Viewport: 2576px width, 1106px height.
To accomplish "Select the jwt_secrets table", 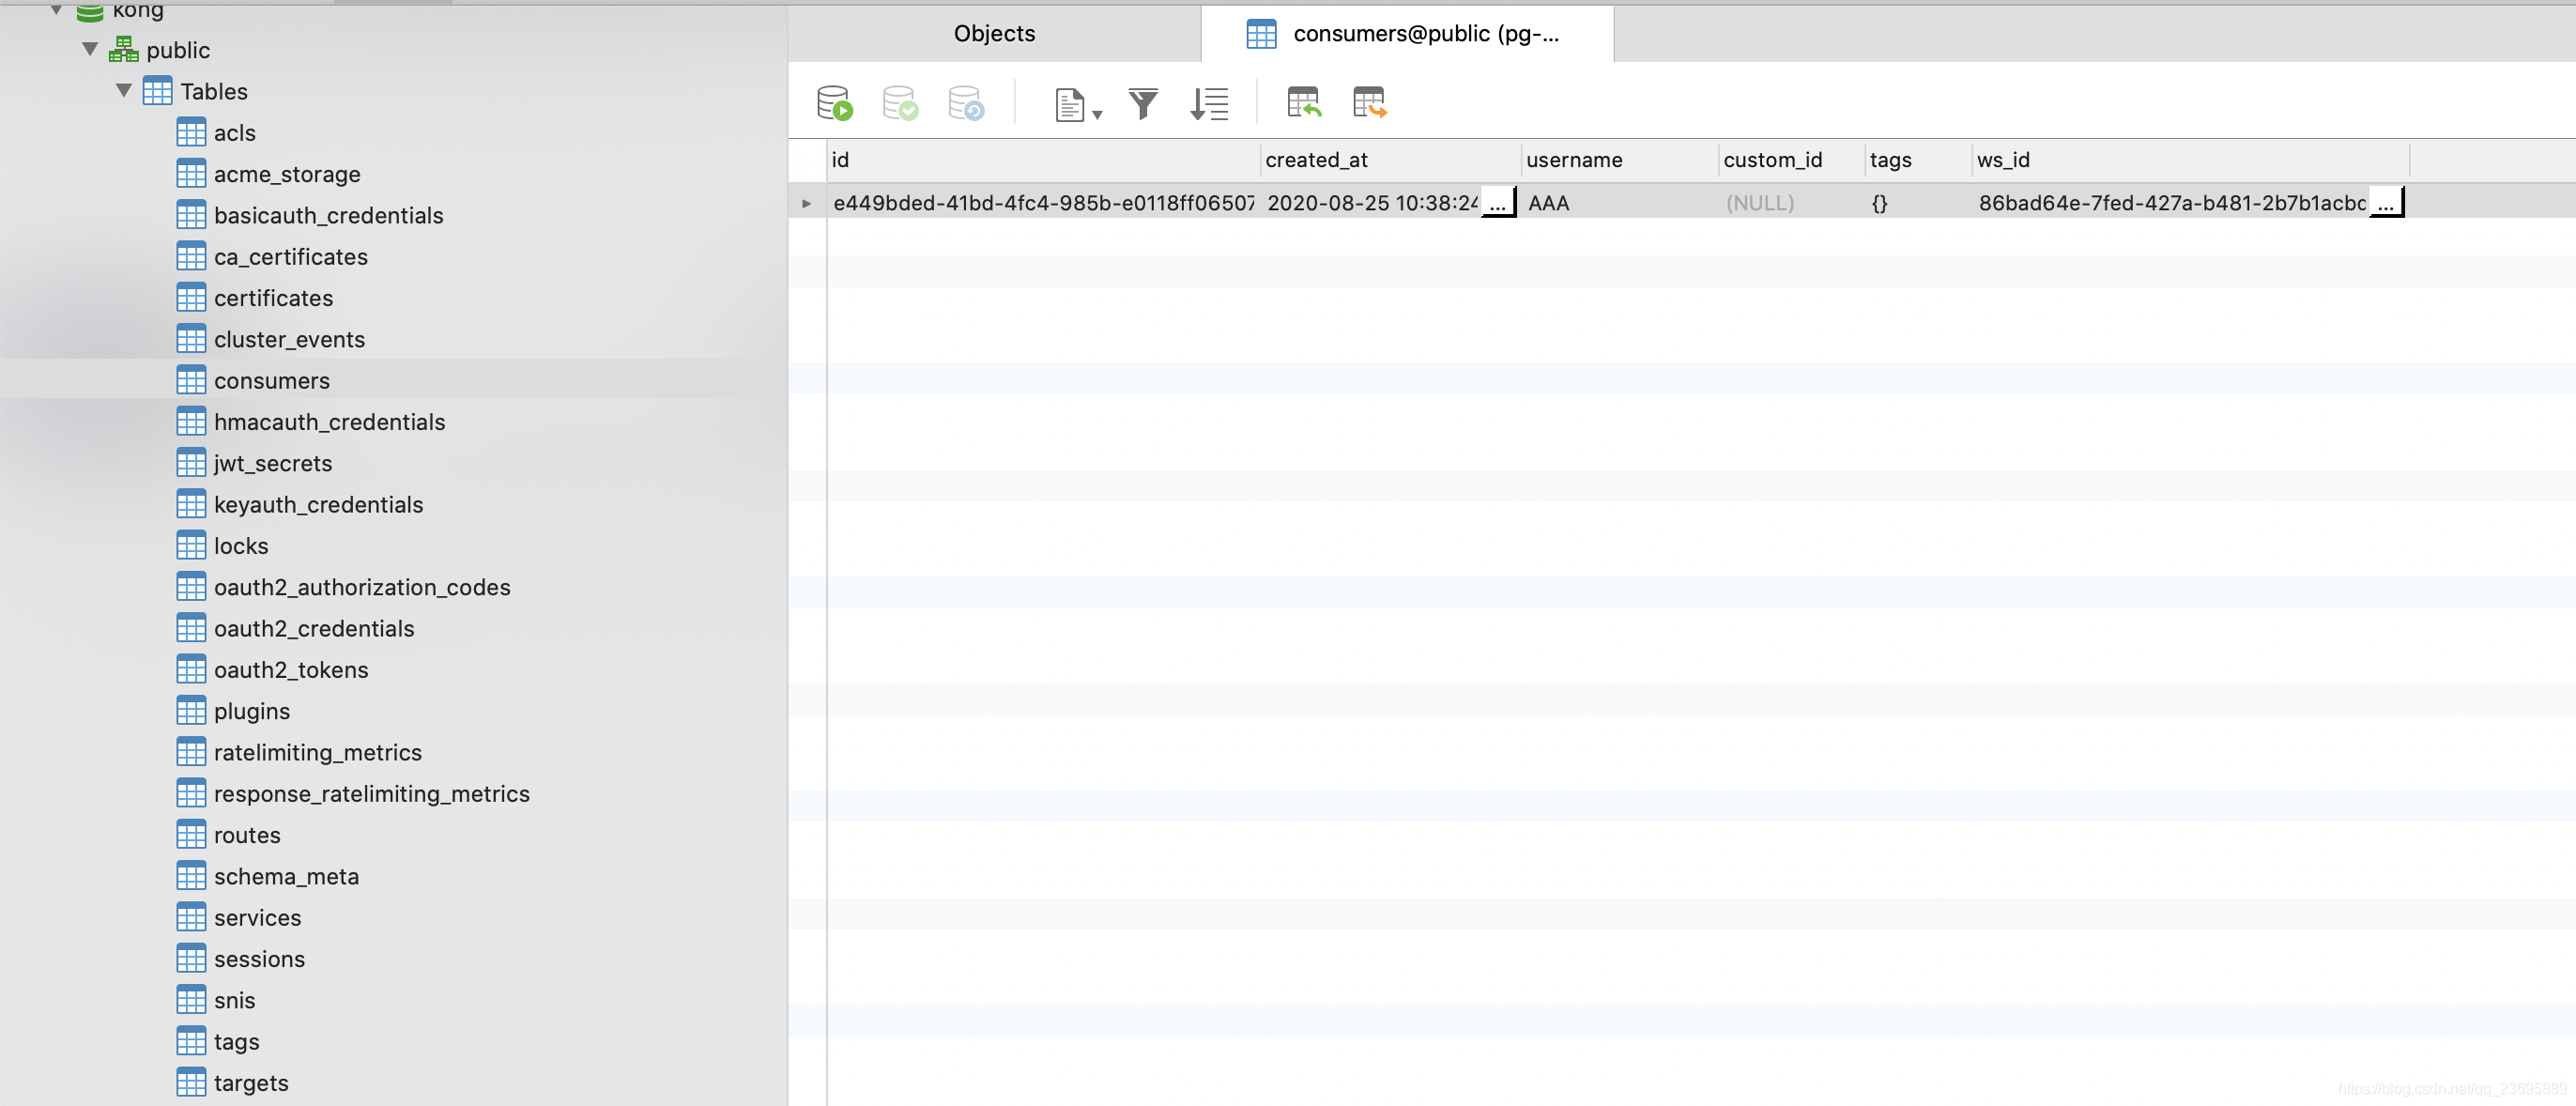I will [x=272, y=463].
